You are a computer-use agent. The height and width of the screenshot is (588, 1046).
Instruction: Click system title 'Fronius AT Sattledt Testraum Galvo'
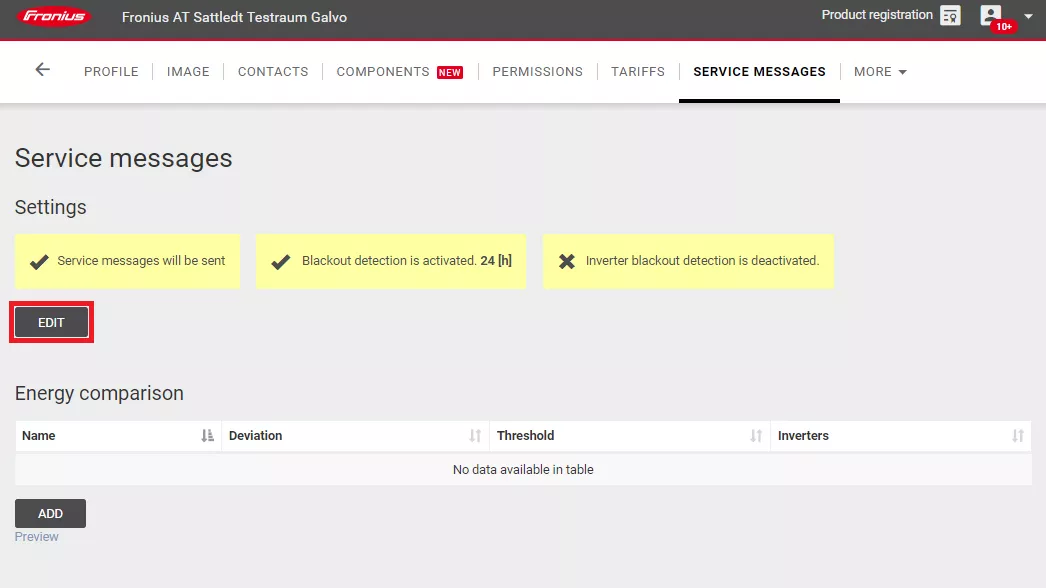pos(234,17)
